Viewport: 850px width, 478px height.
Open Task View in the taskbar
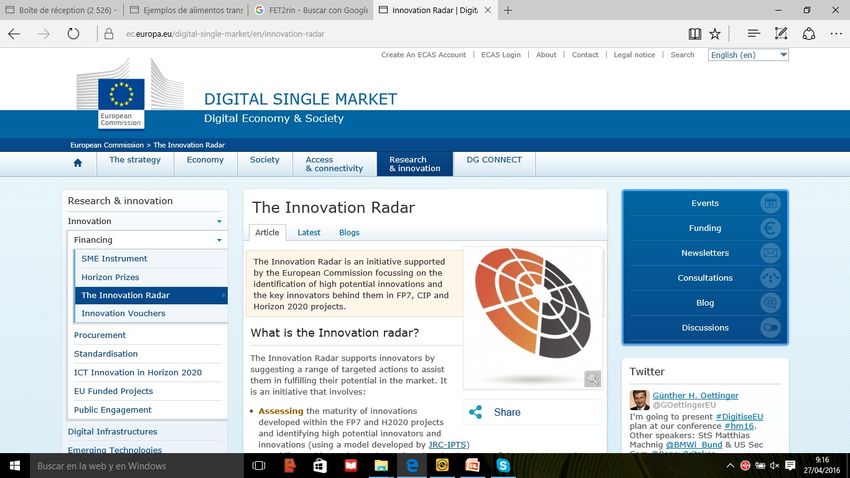tap(259, 466)
